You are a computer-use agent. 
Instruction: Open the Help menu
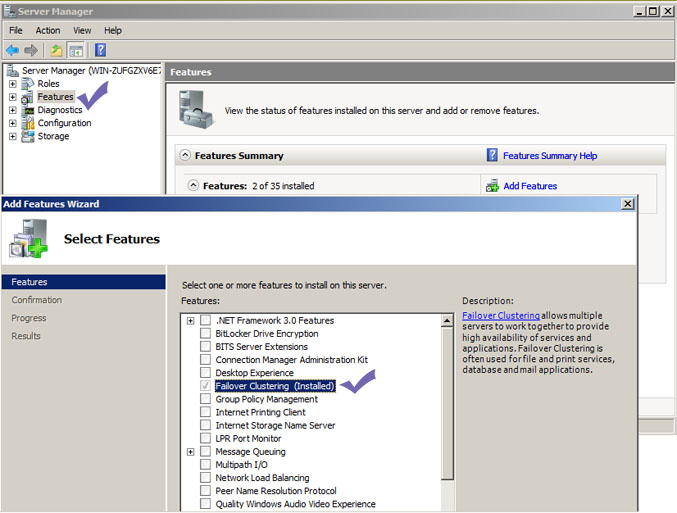(x=113, y=30)
